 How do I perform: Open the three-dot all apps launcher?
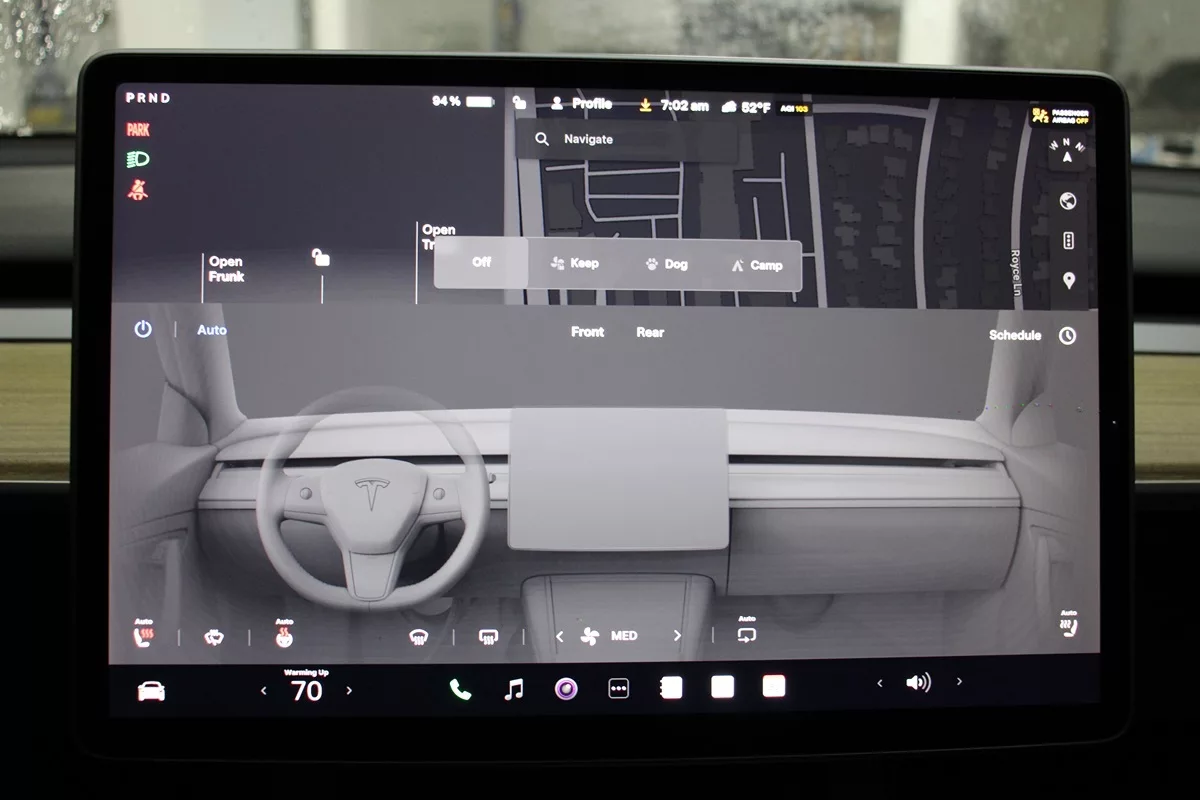(x=619, y=688)
